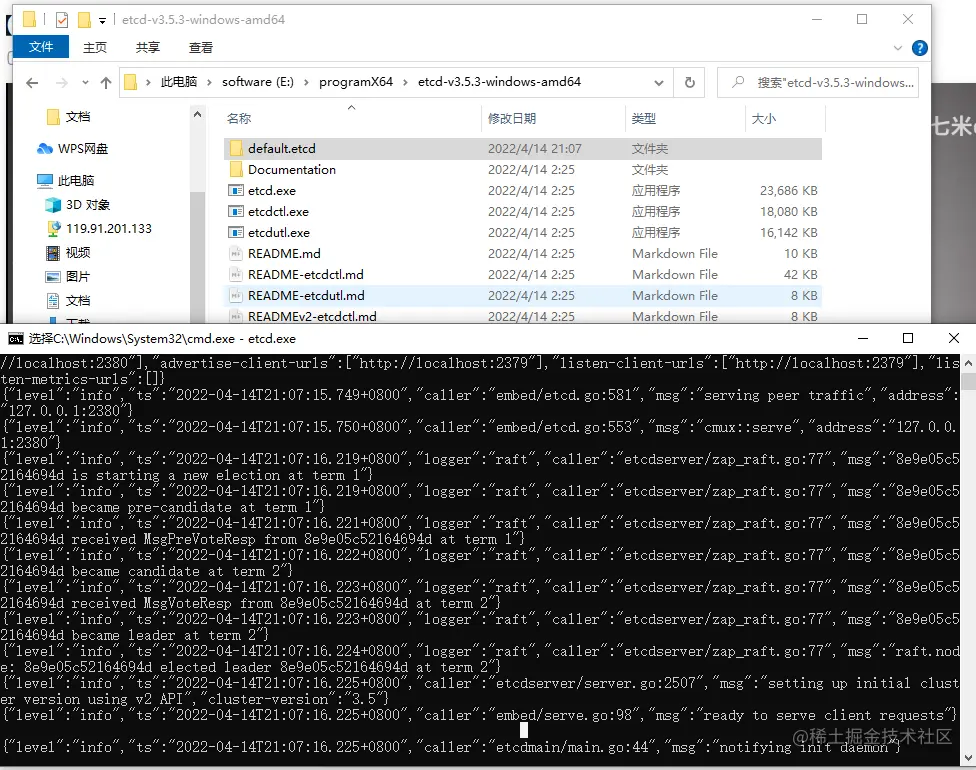Viewport: 976px width, 770px height.
Task: Open 图片 in navigation pane
Action: pyautogui.click(x=68, y=276)
